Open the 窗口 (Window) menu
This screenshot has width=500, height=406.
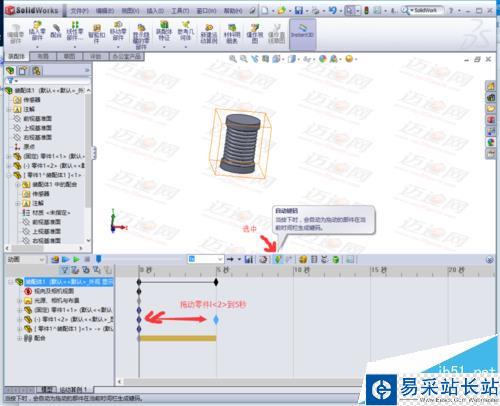click(206, 11)
